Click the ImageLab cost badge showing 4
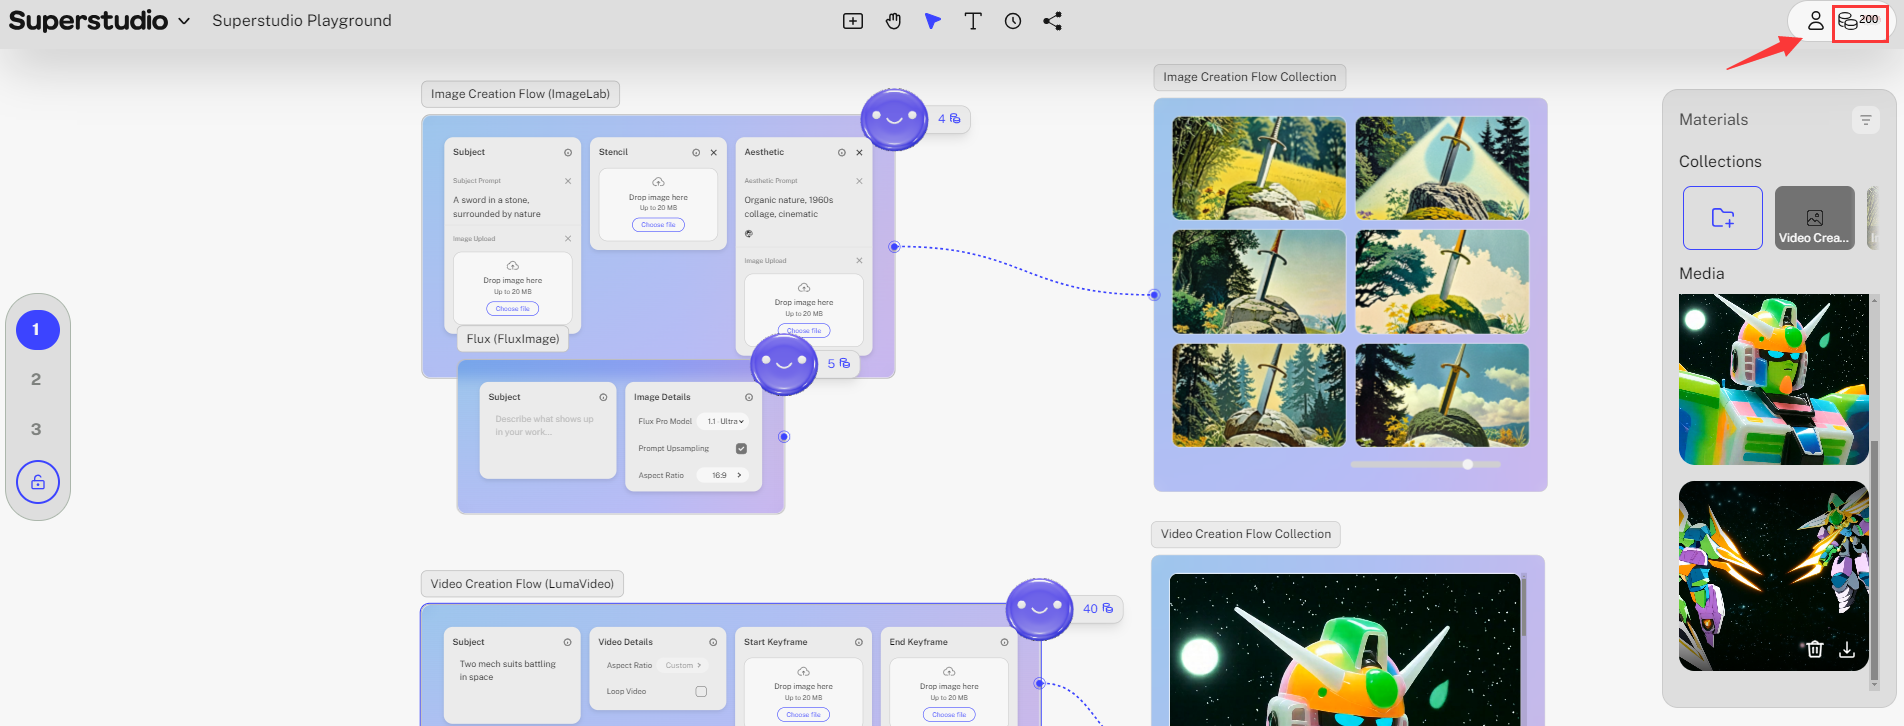 tap(949, 119)
